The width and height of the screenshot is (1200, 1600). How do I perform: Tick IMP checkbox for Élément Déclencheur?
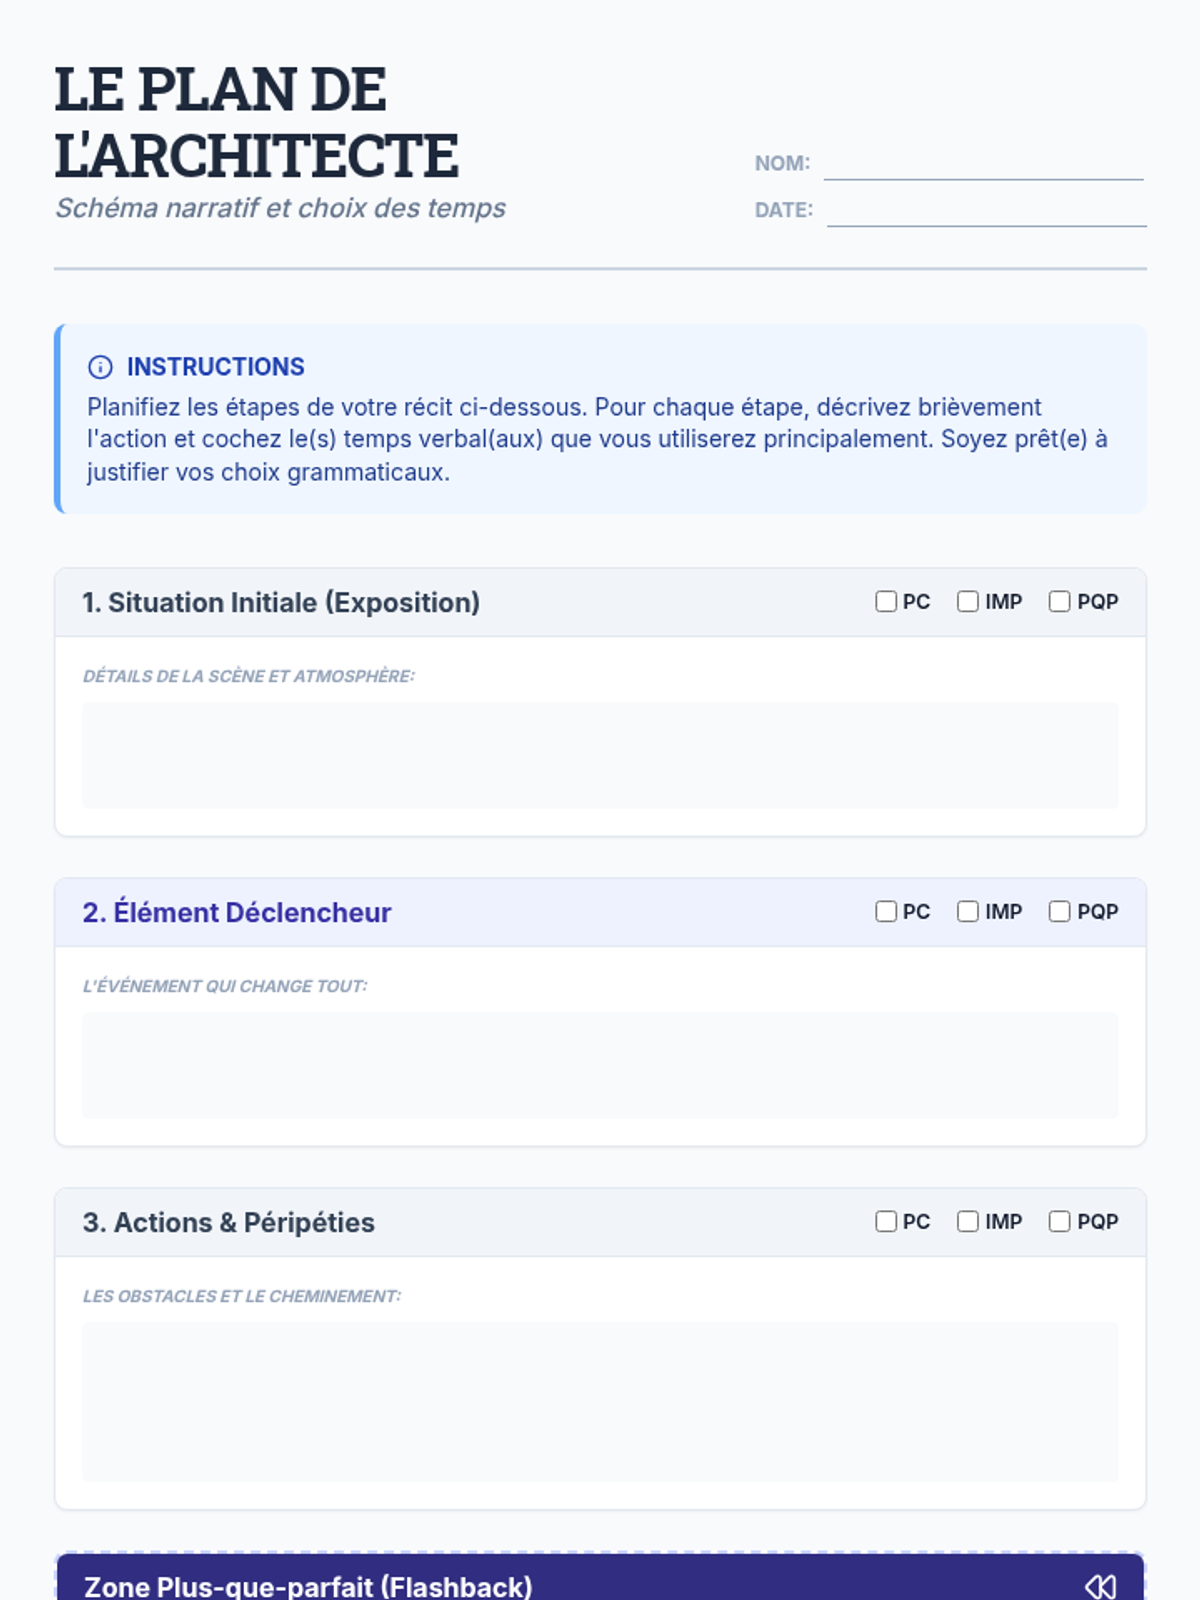[x=968, y=911]
